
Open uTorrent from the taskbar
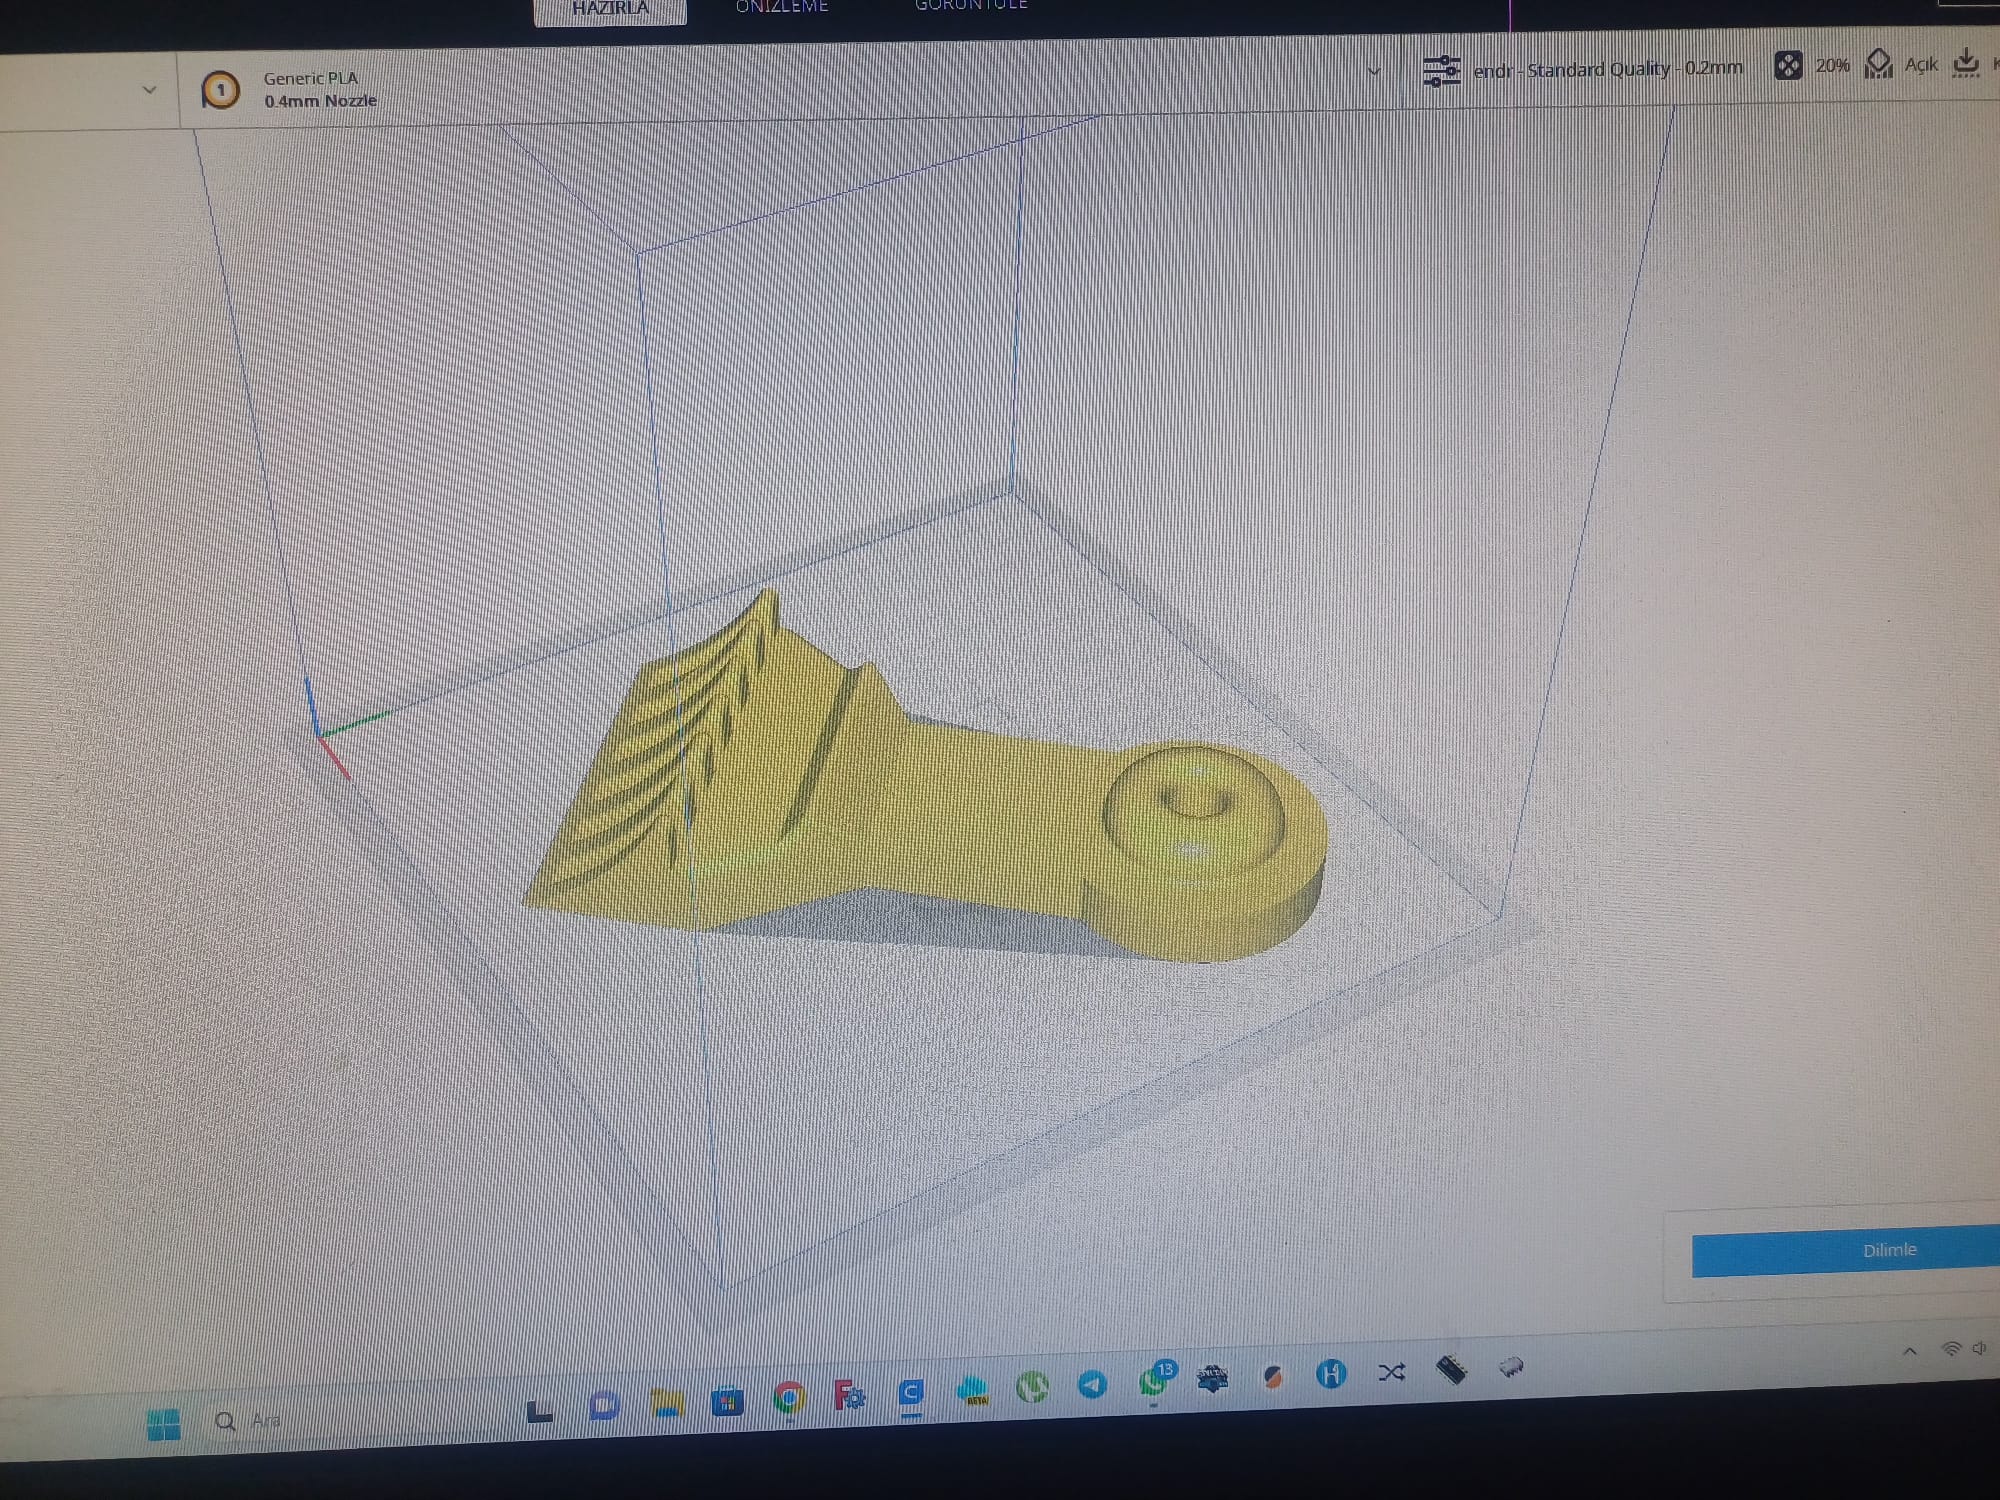tap(1032, 1387)
